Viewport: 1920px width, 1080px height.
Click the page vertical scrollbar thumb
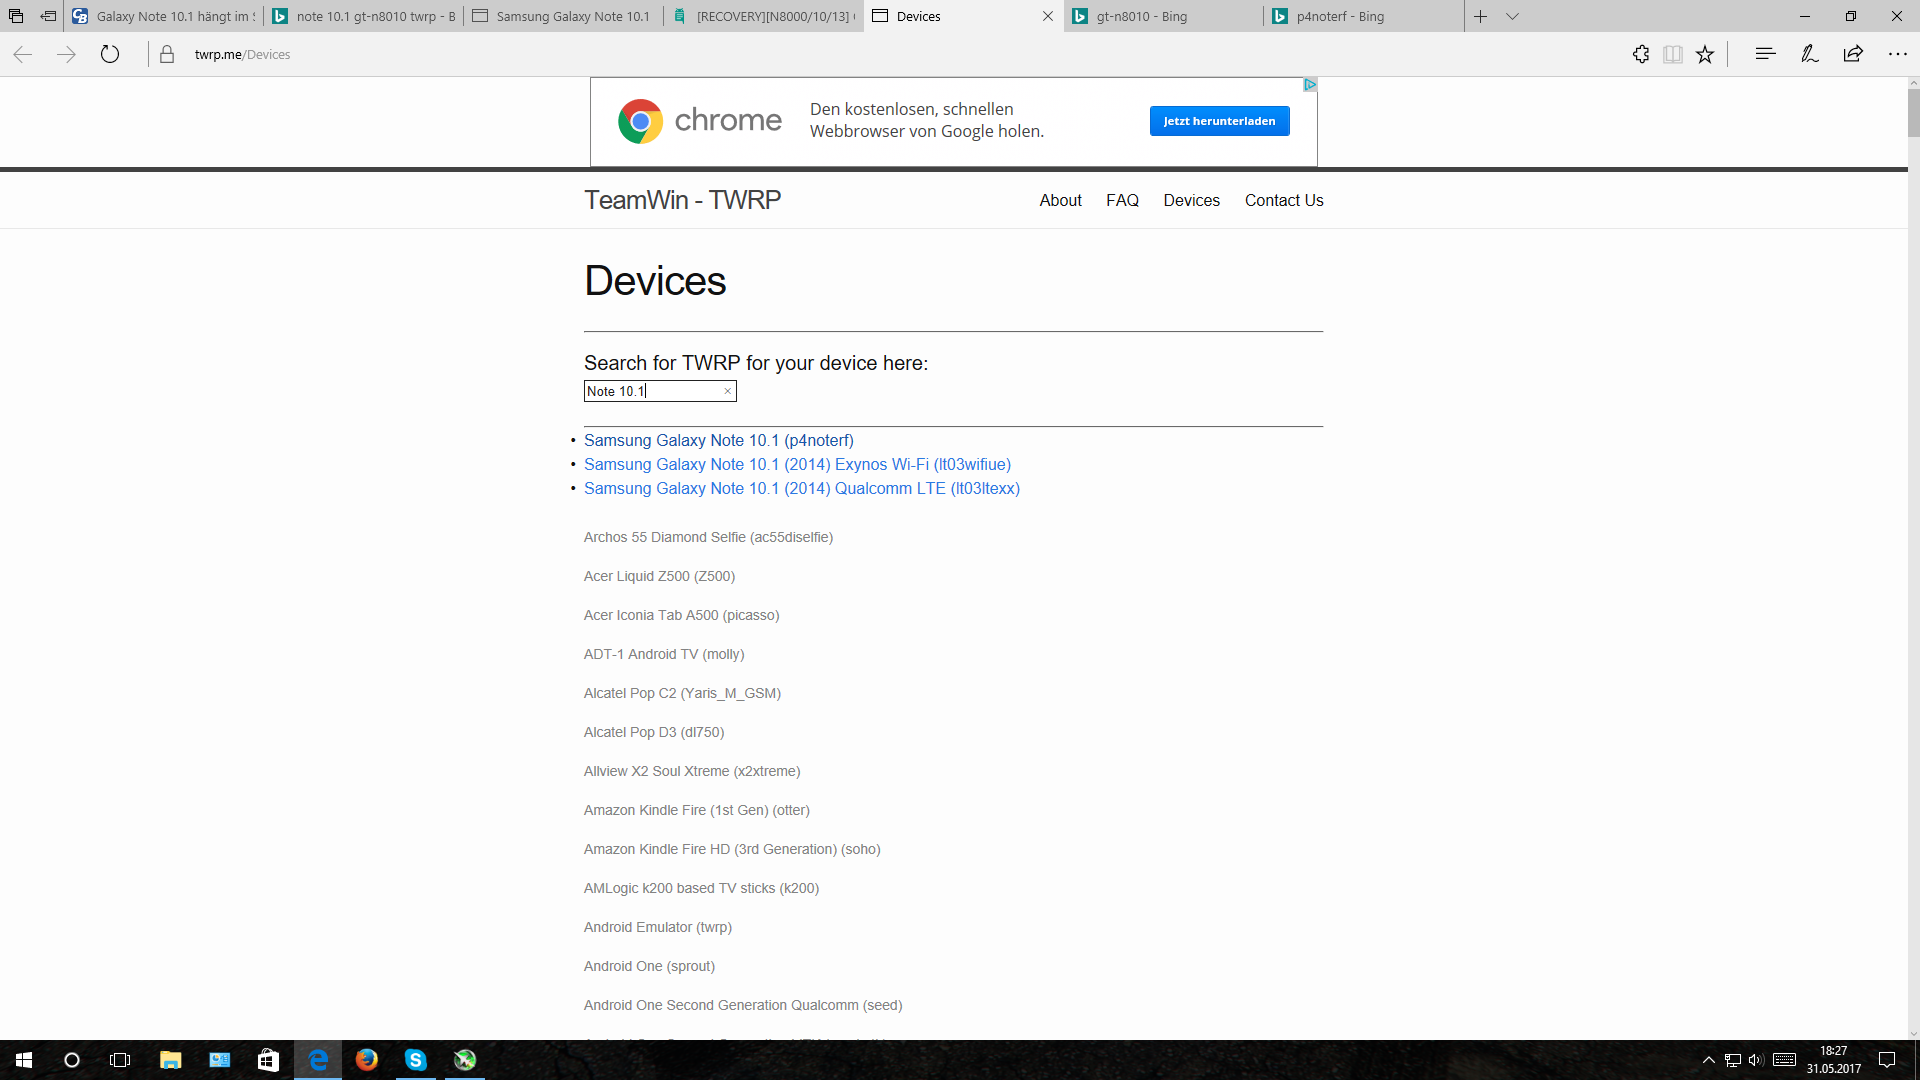coord(1913,112)
